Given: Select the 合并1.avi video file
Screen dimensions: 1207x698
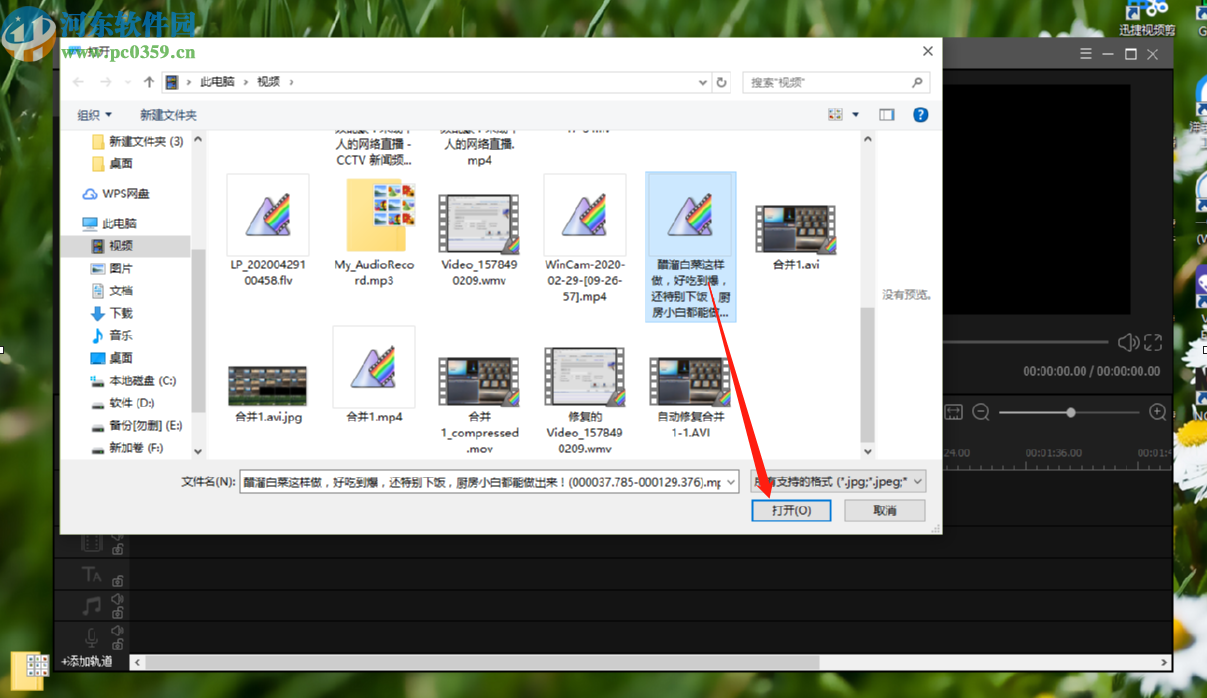Looking at the screenshot, I should pyautogui.click(x=796, y=237).
